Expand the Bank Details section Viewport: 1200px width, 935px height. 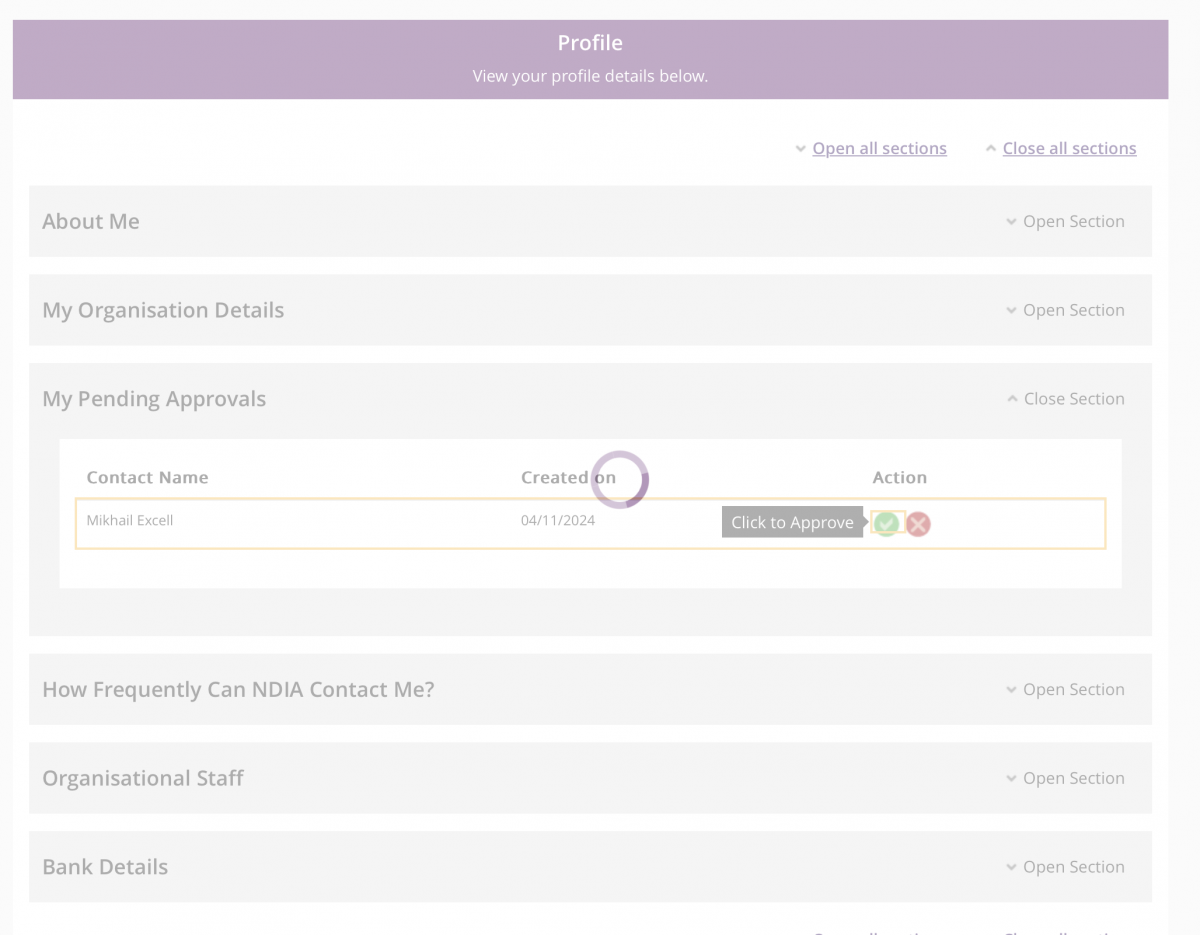click(1065, 867)
